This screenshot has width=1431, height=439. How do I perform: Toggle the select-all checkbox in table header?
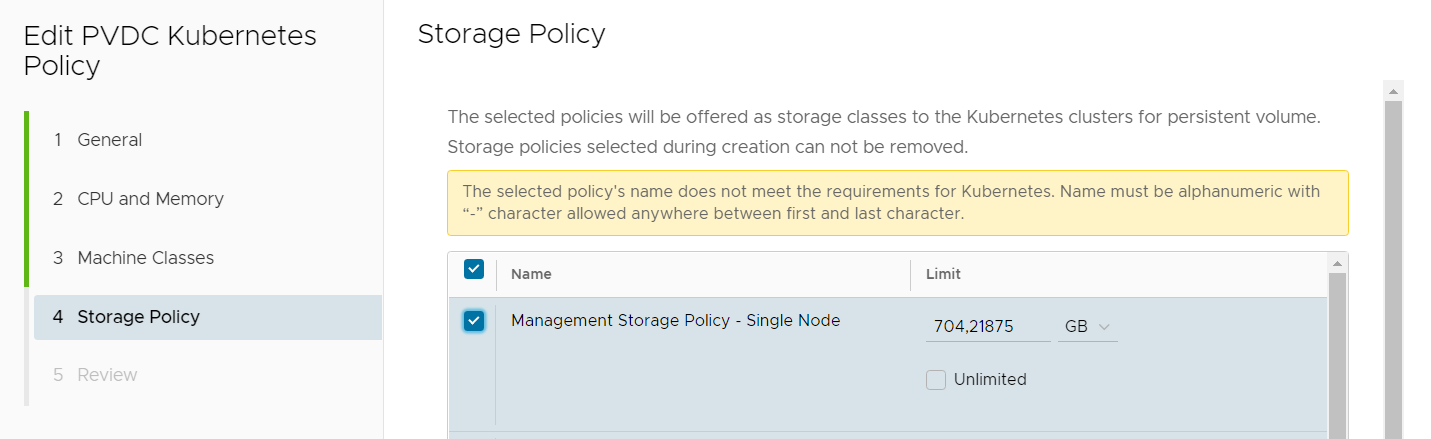pyautogui.click(x=474, y=269)
